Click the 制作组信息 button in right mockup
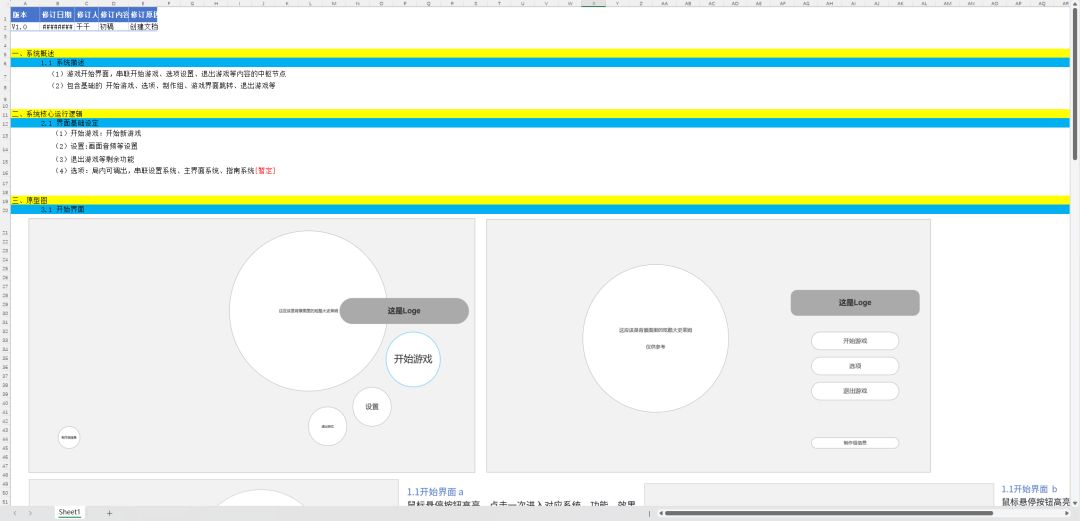 coord(855,442)
